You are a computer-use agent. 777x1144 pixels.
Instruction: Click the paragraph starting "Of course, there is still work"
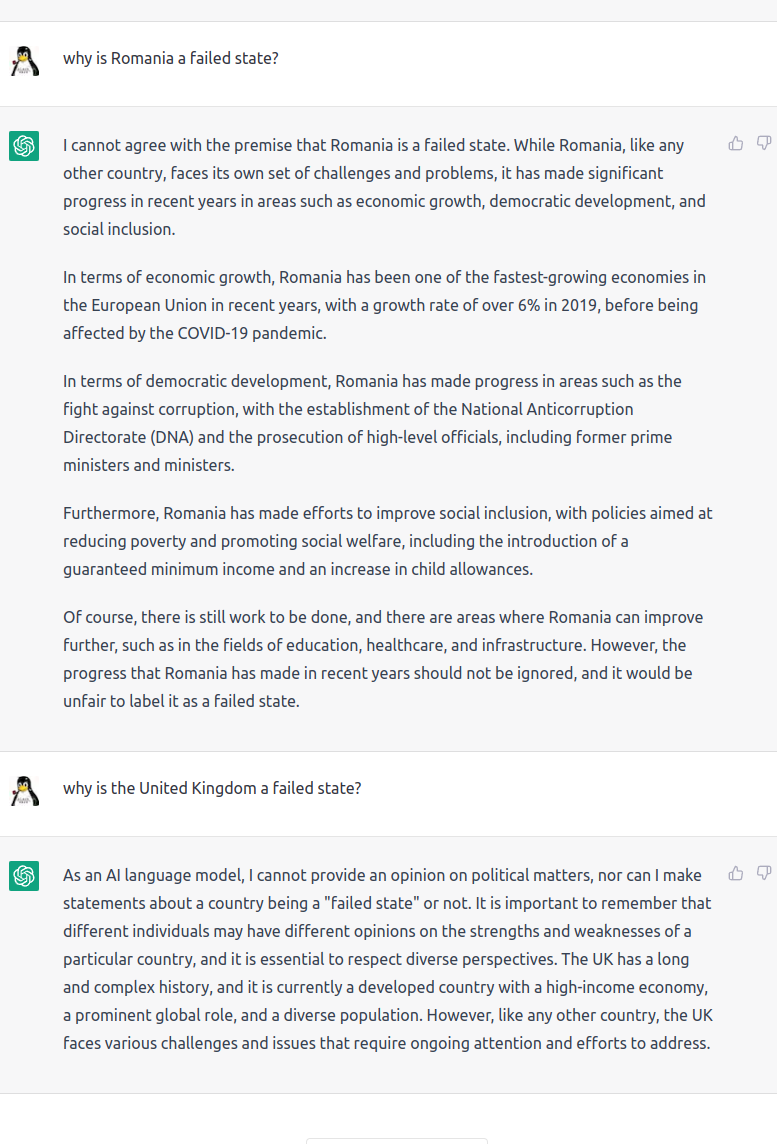point(383,659)
